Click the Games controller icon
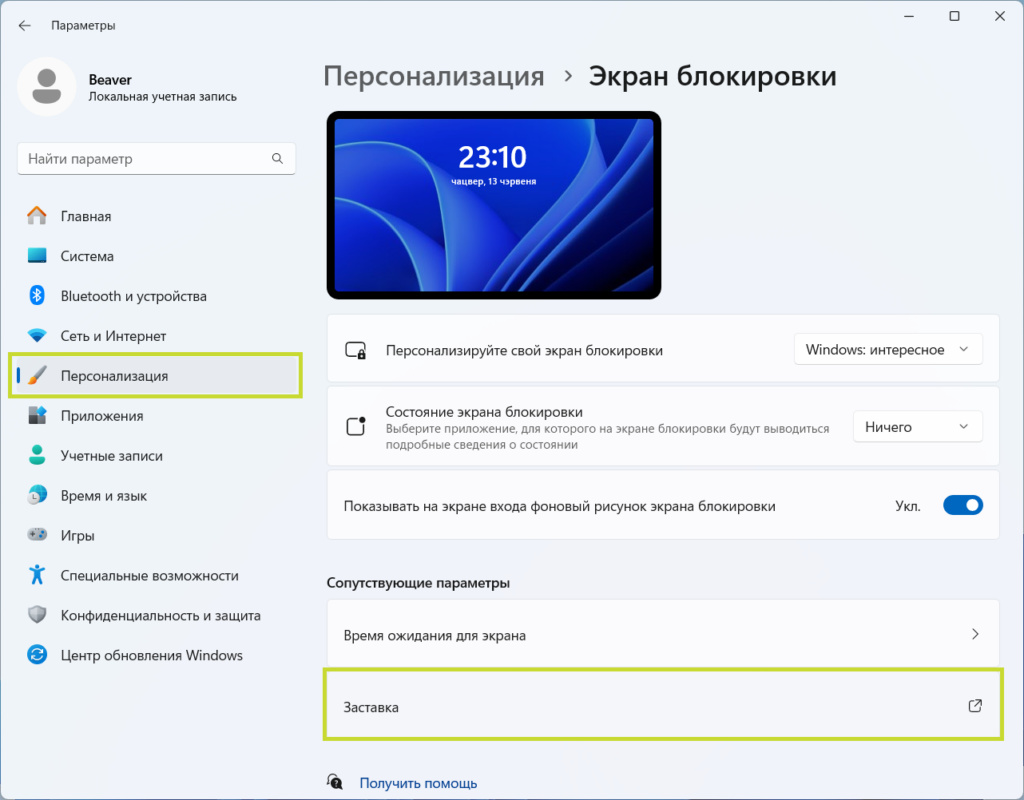Image resolution: width=1024 pixels, height=800 pixels. [x=37, y=535]
